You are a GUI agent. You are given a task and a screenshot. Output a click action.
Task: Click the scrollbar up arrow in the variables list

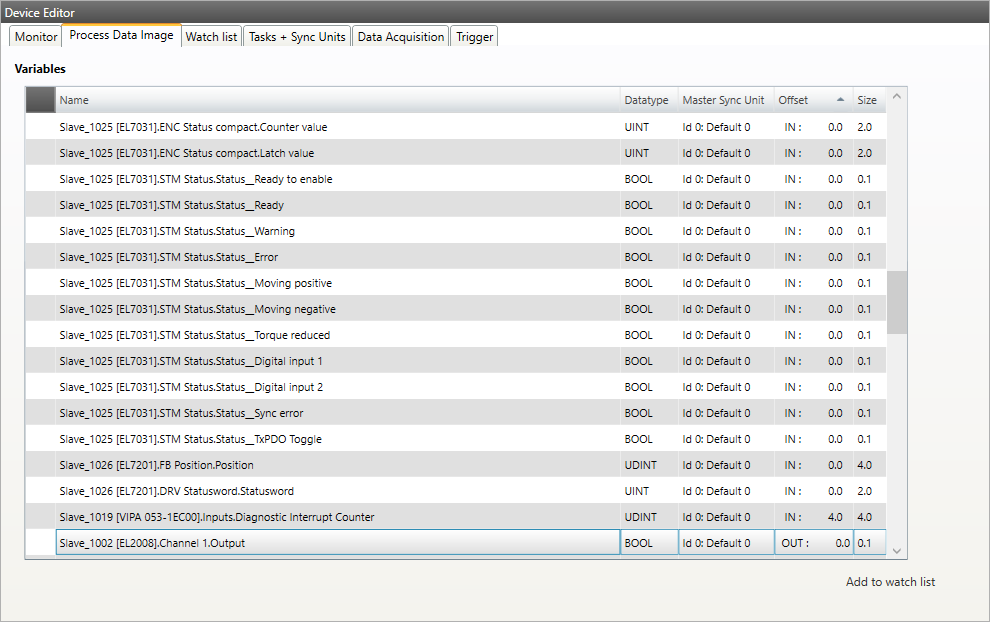tap(897, 95)
